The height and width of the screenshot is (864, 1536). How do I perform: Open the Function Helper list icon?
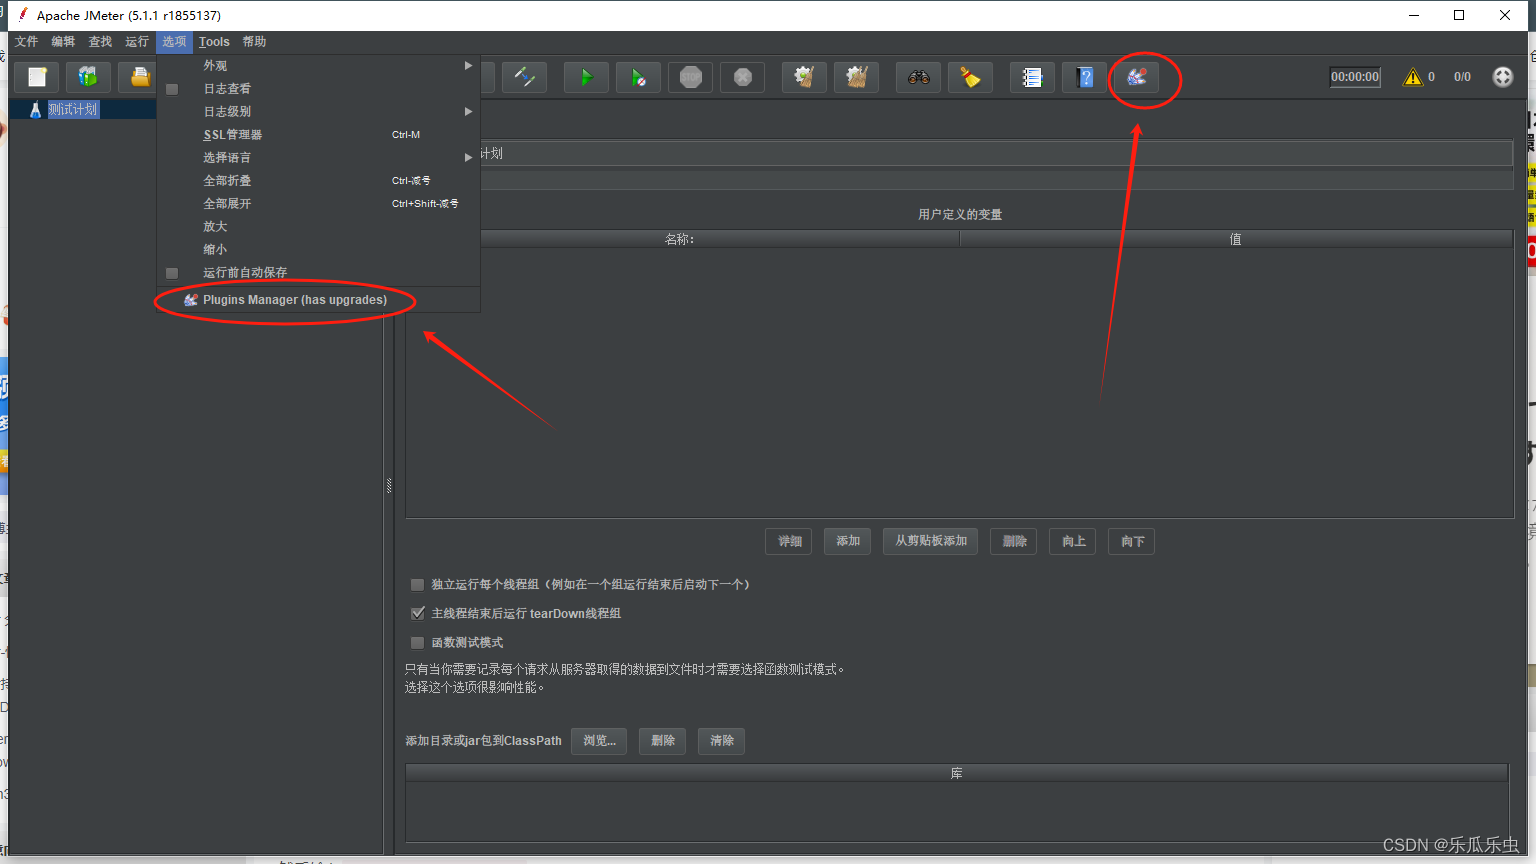(1032, 77)
